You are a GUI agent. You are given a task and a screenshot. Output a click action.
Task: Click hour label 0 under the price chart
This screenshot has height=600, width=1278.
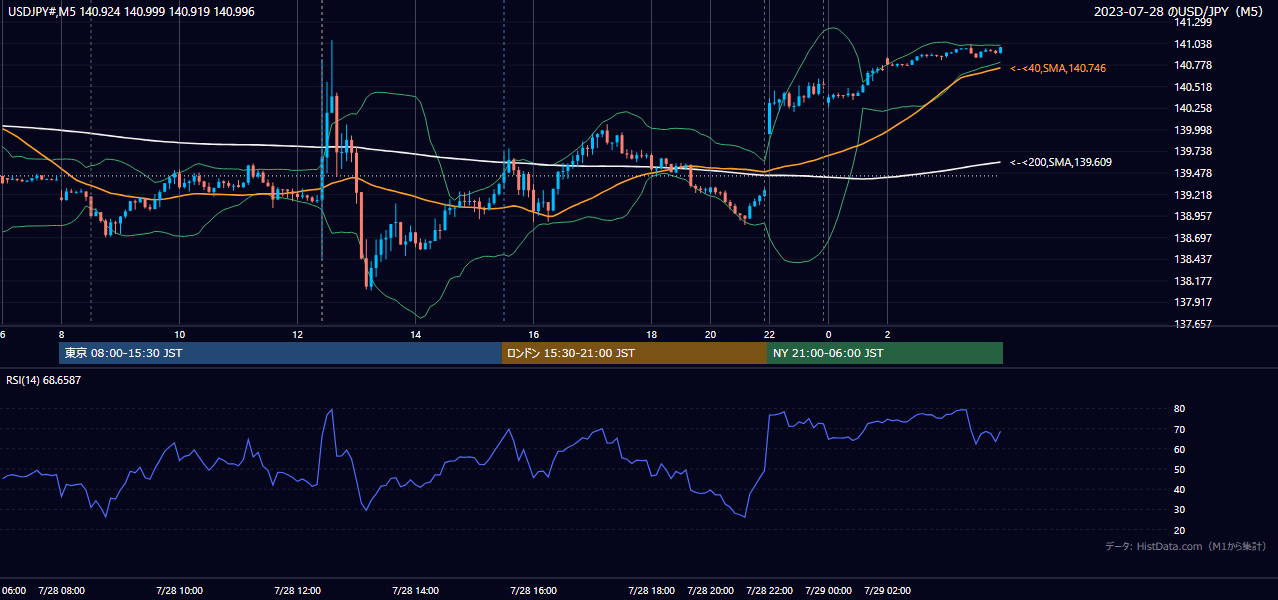click(828, 334)
